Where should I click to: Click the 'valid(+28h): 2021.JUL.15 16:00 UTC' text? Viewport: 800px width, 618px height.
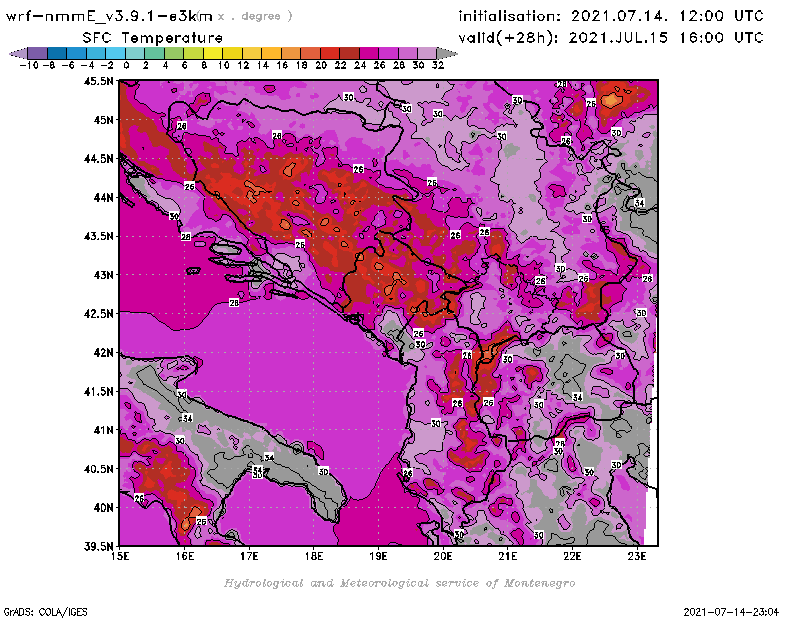pyautogui.click(x=611, y=38)
